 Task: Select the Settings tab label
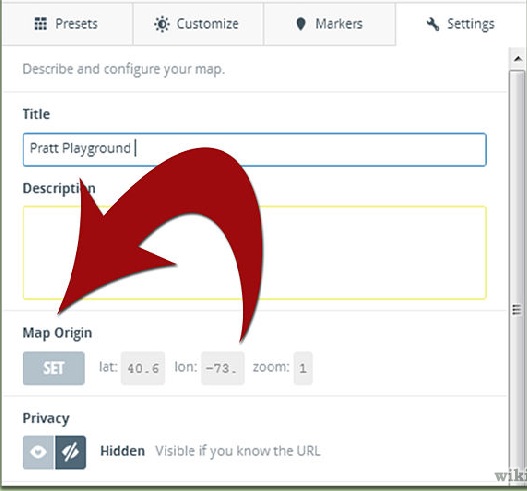point(471,24)
